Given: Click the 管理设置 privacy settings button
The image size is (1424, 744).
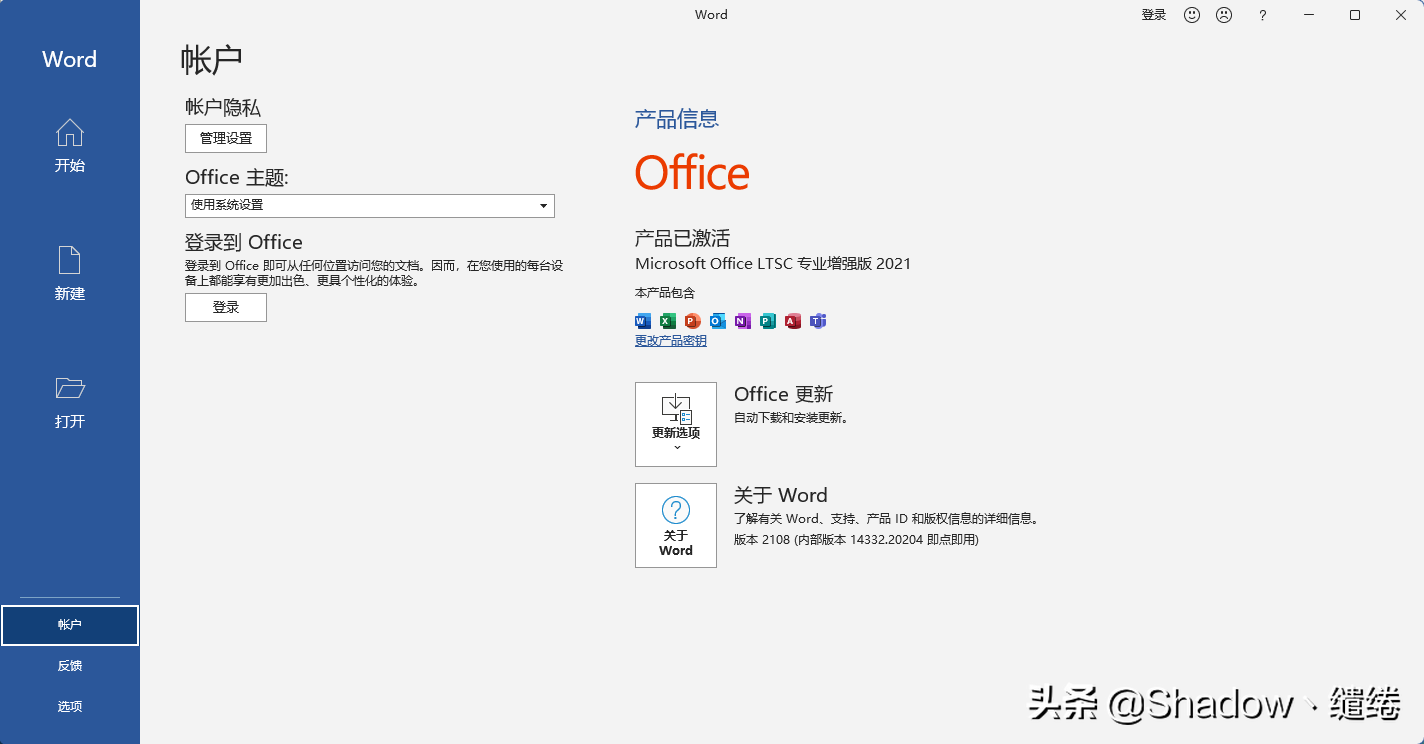Looking at the screenshot, I should click(226, 138).
